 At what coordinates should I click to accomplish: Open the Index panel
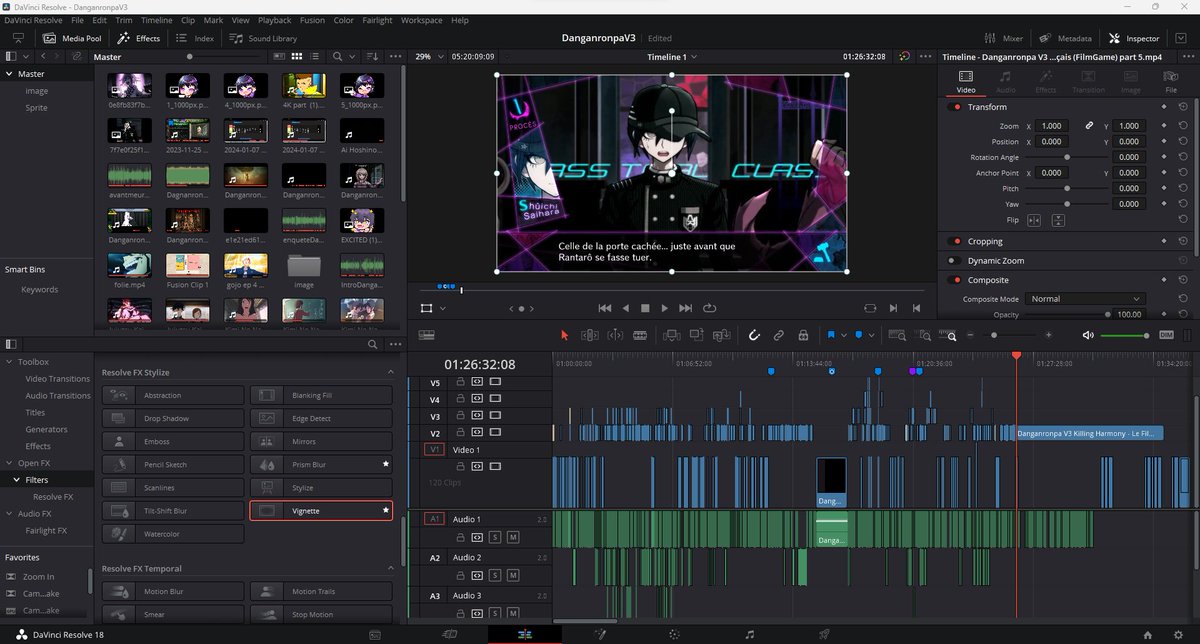coord(195,38)
